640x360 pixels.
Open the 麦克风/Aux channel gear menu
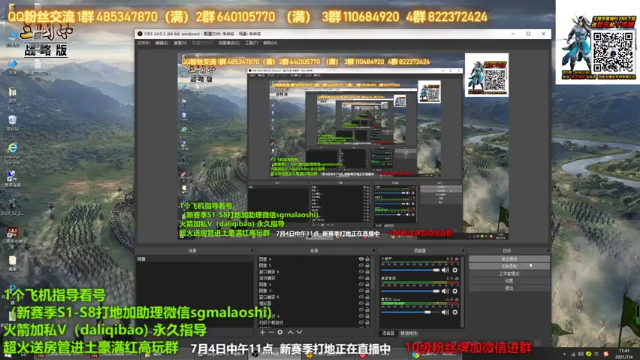(455, 312)
